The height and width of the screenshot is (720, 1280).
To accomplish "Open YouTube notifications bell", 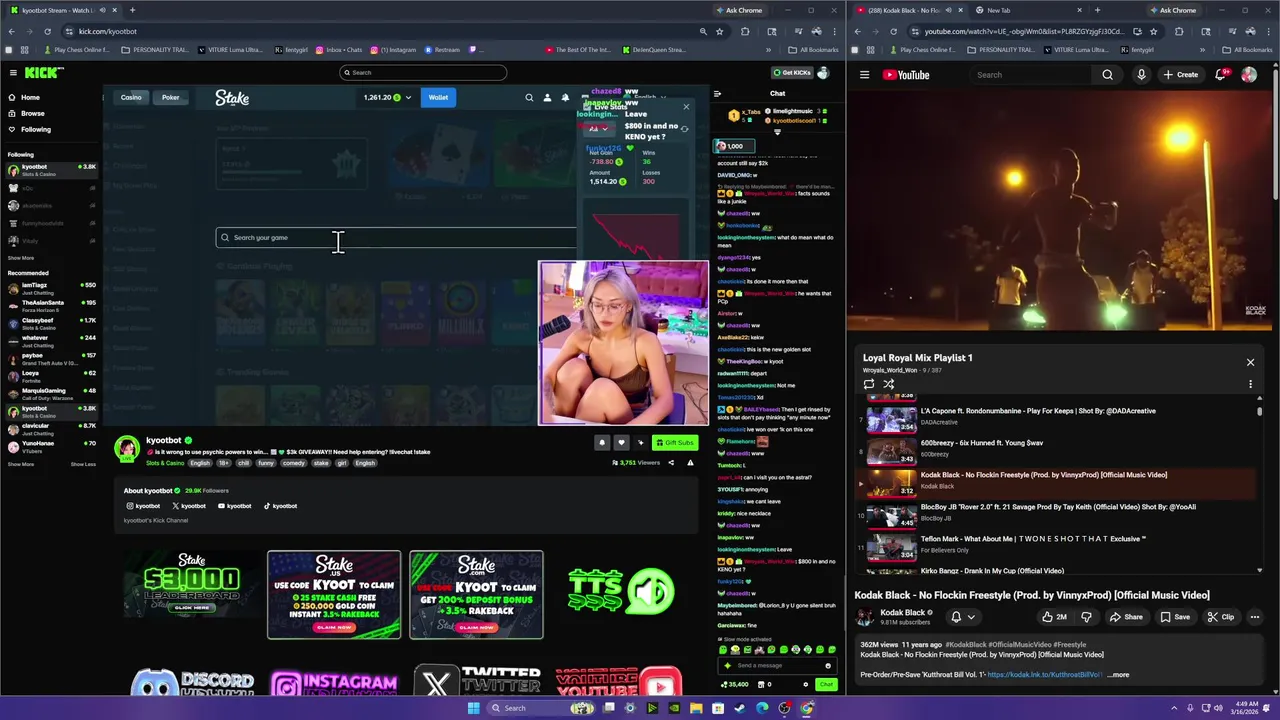I will coord(1222,75).
